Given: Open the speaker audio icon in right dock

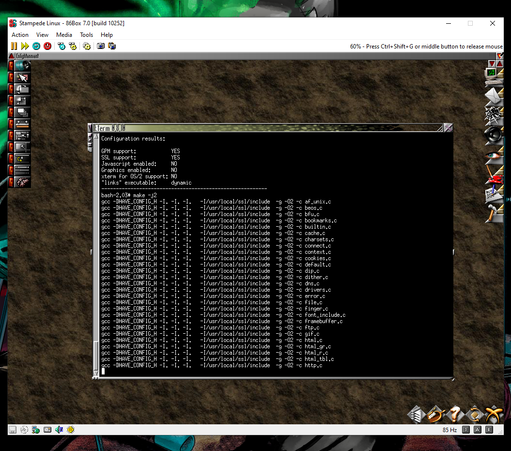Looking at the screenshot, I should (x=493, y=135).
